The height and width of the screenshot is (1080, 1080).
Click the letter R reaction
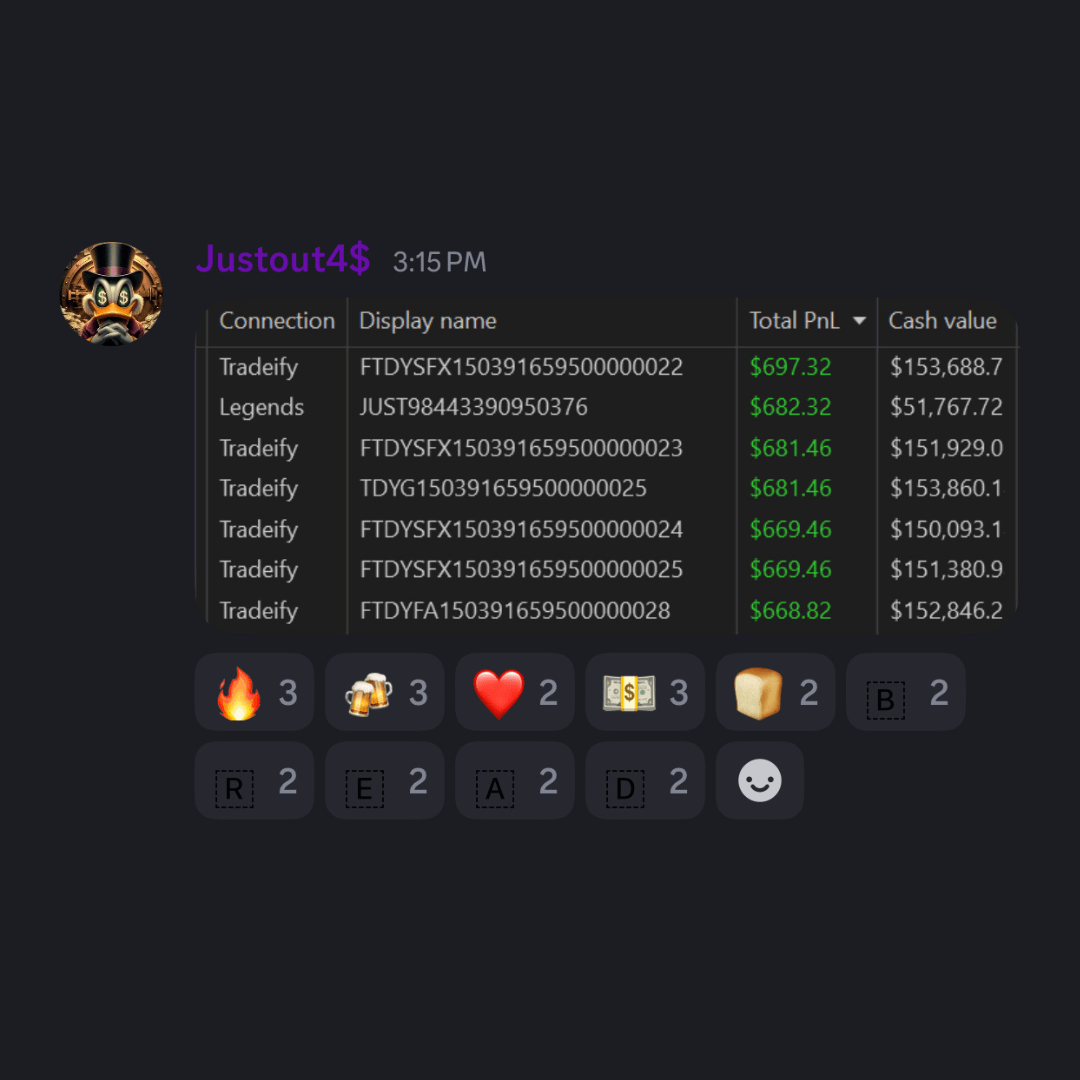(254, 780)
